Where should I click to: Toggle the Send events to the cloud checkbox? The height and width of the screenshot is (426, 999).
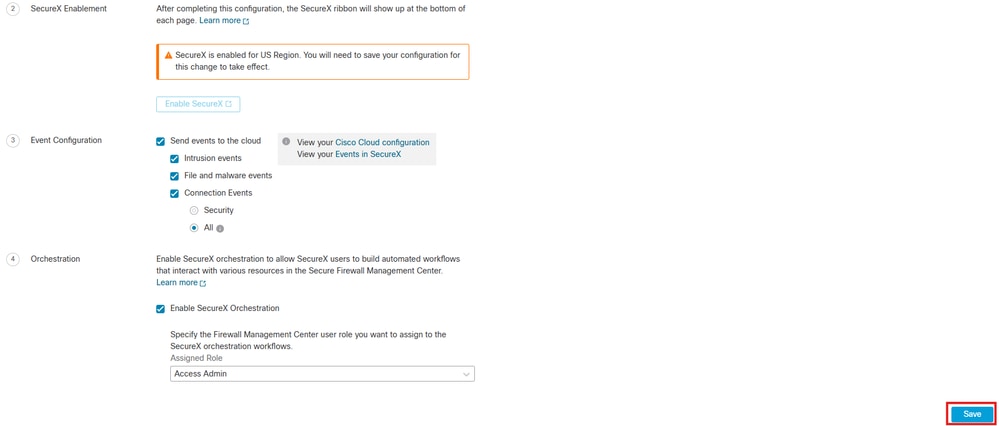click(x=160, y=142)
